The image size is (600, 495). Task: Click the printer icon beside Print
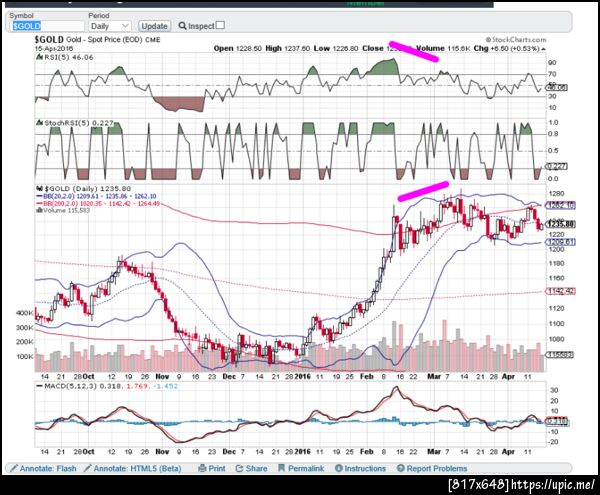point(203,468)
